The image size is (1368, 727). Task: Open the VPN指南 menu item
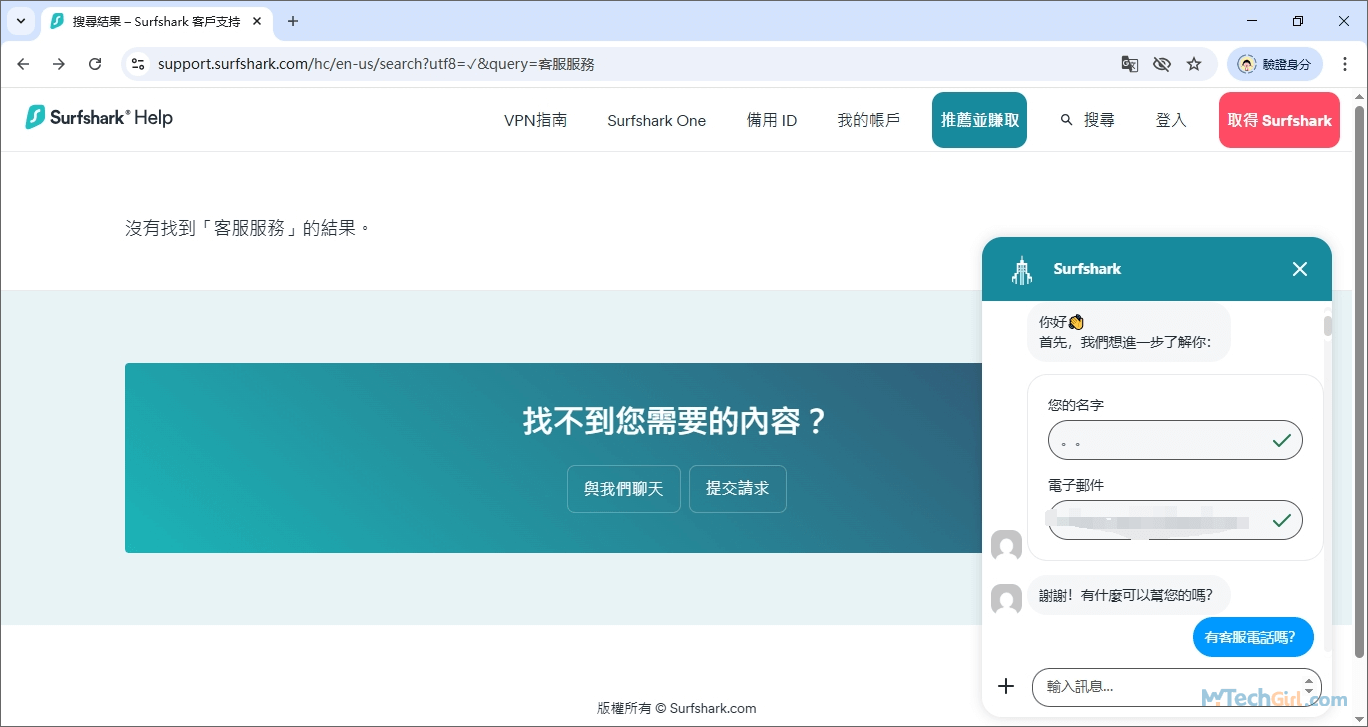point(535,120)
